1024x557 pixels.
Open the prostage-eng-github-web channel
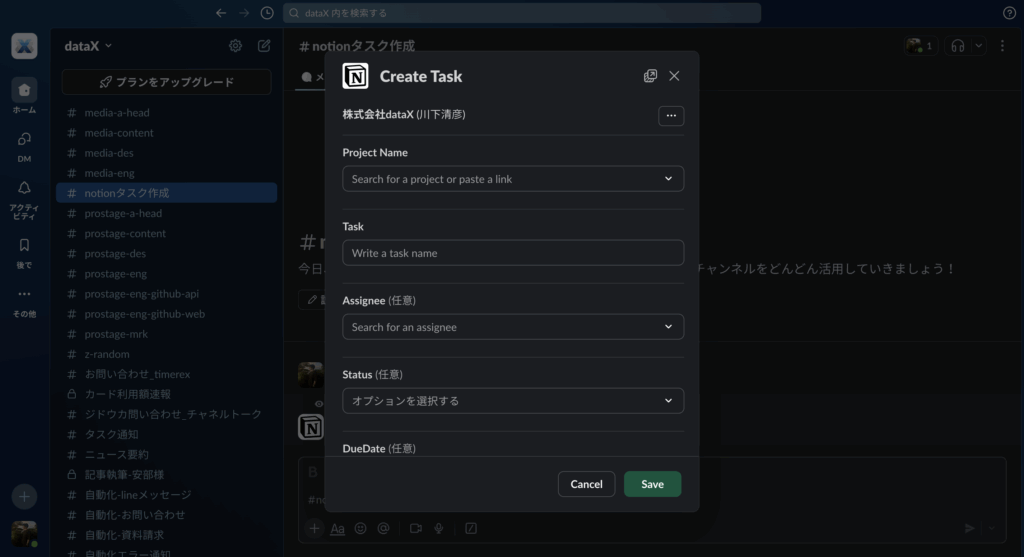click(x=167, y=313)
